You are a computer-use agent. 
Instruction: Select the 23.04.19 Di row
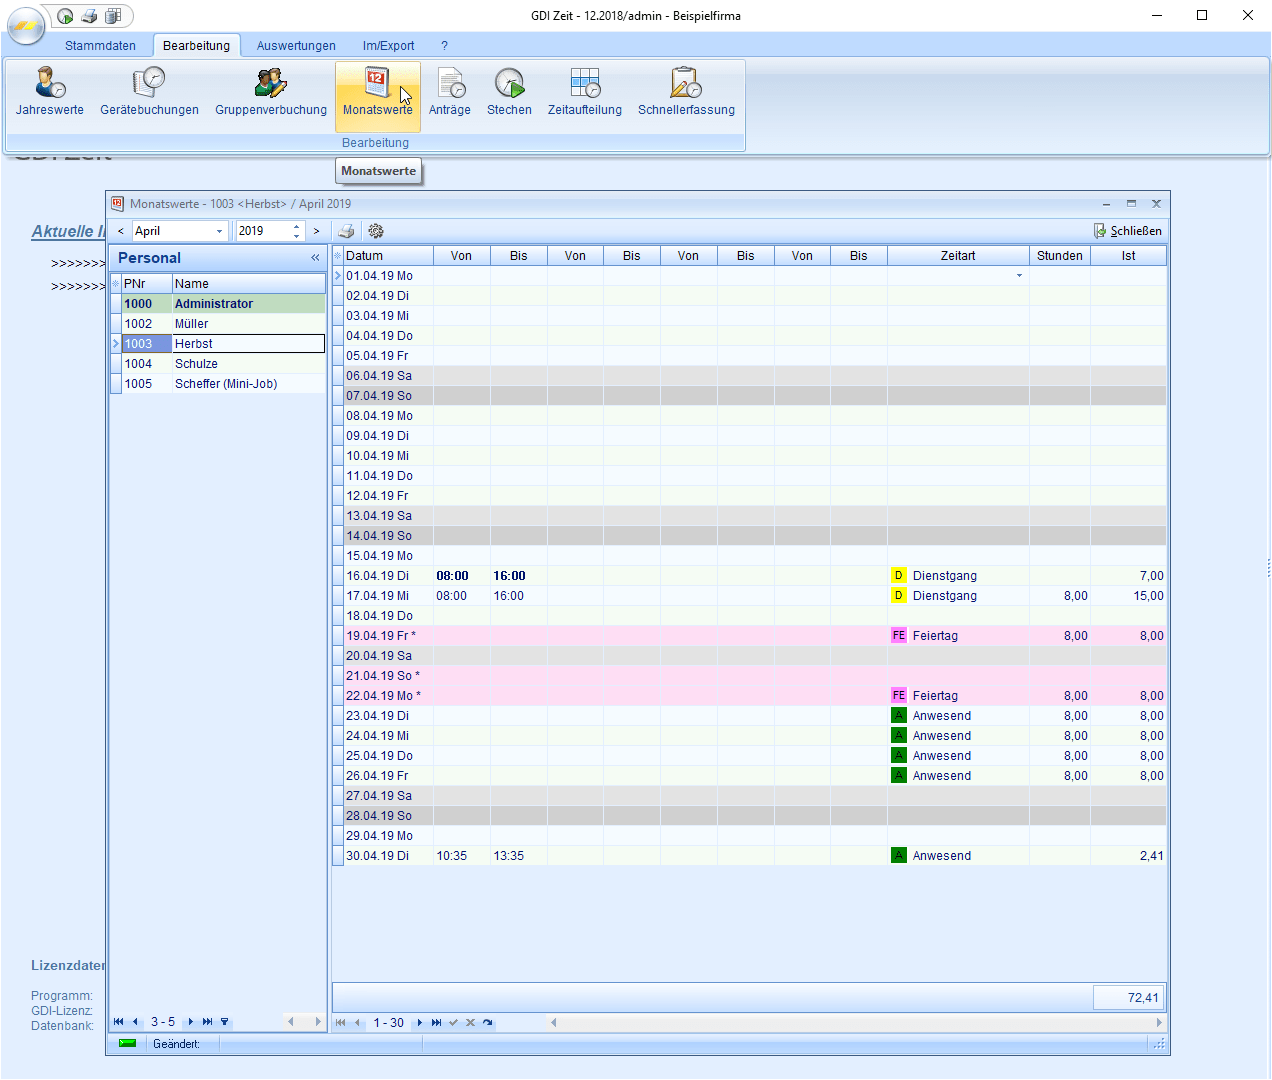click(x=377, y=716)
